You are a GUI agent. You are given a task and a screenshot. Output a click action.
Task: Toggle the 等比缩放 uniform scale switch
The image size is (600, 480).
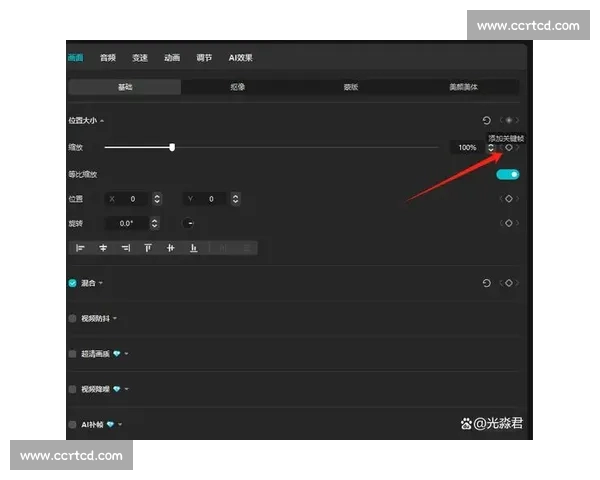[x=508, y=174]
